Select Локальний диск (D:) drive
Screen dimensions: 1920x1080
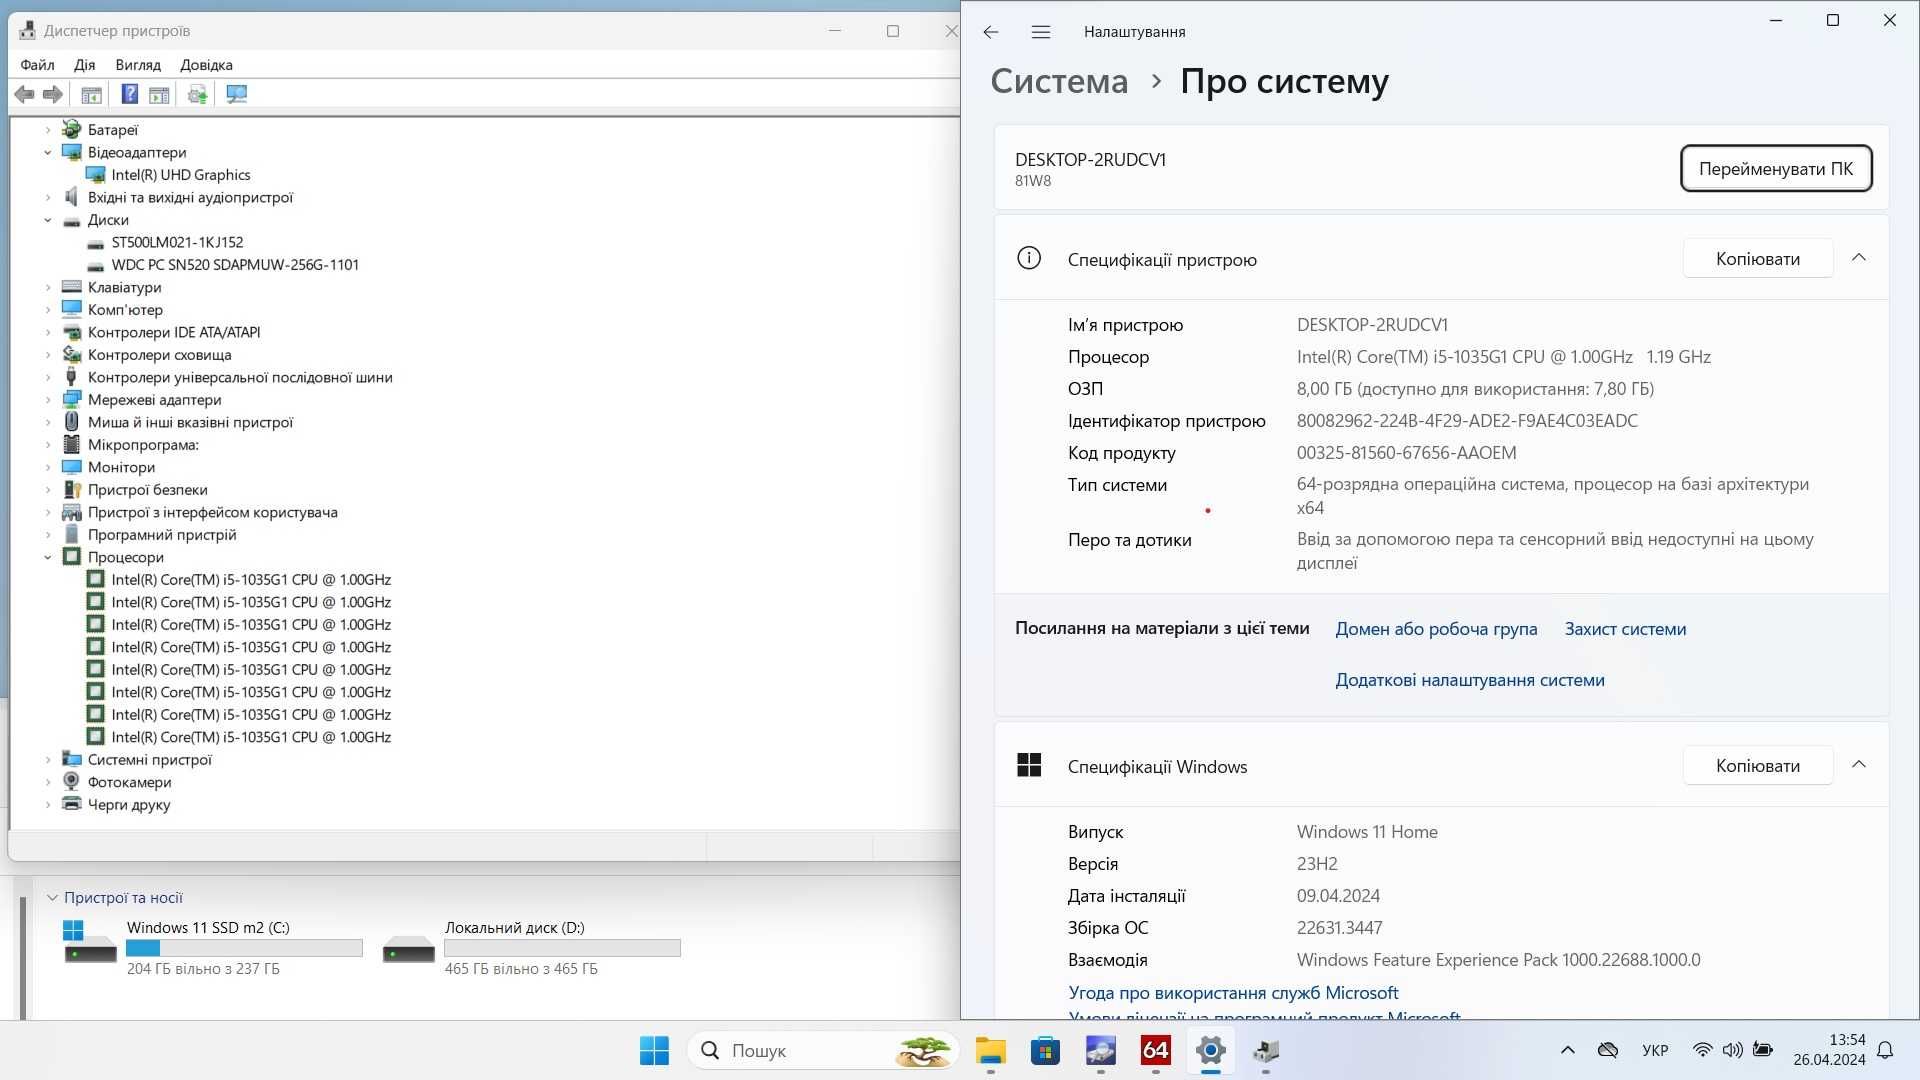531,947
